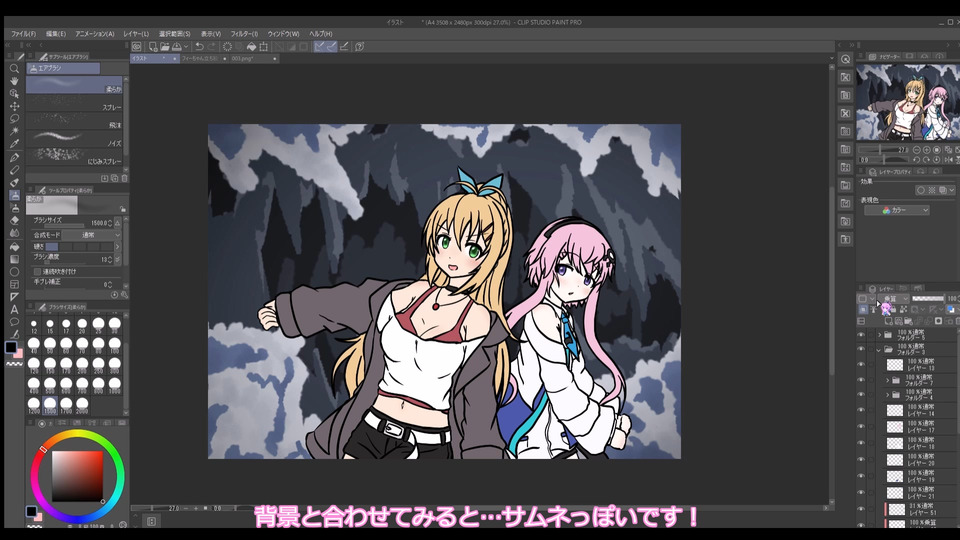Open the ファイル(F) menu
The image size is (960, 540).
pyautogui.click(x=23, y=34)
